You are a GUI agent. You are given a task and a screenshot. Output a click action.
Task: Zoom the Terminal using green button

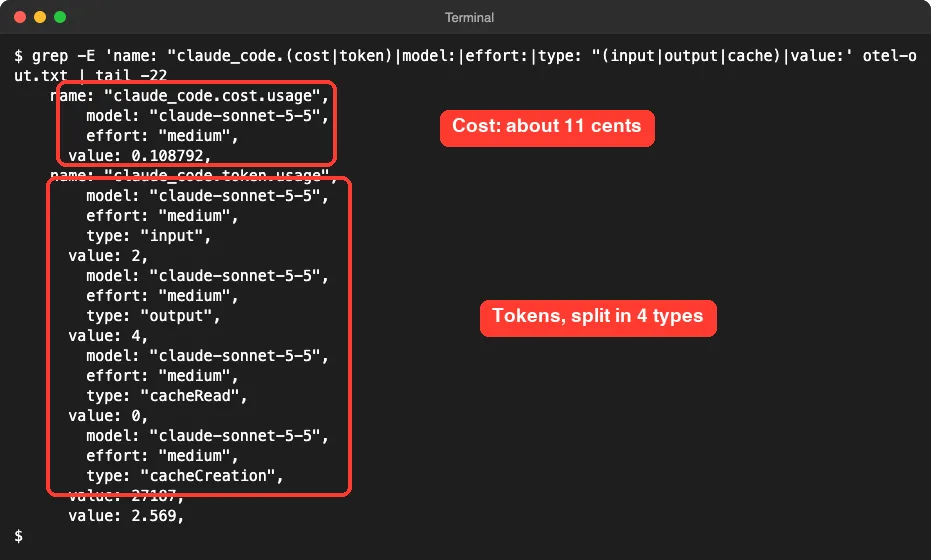coord(60,17)
